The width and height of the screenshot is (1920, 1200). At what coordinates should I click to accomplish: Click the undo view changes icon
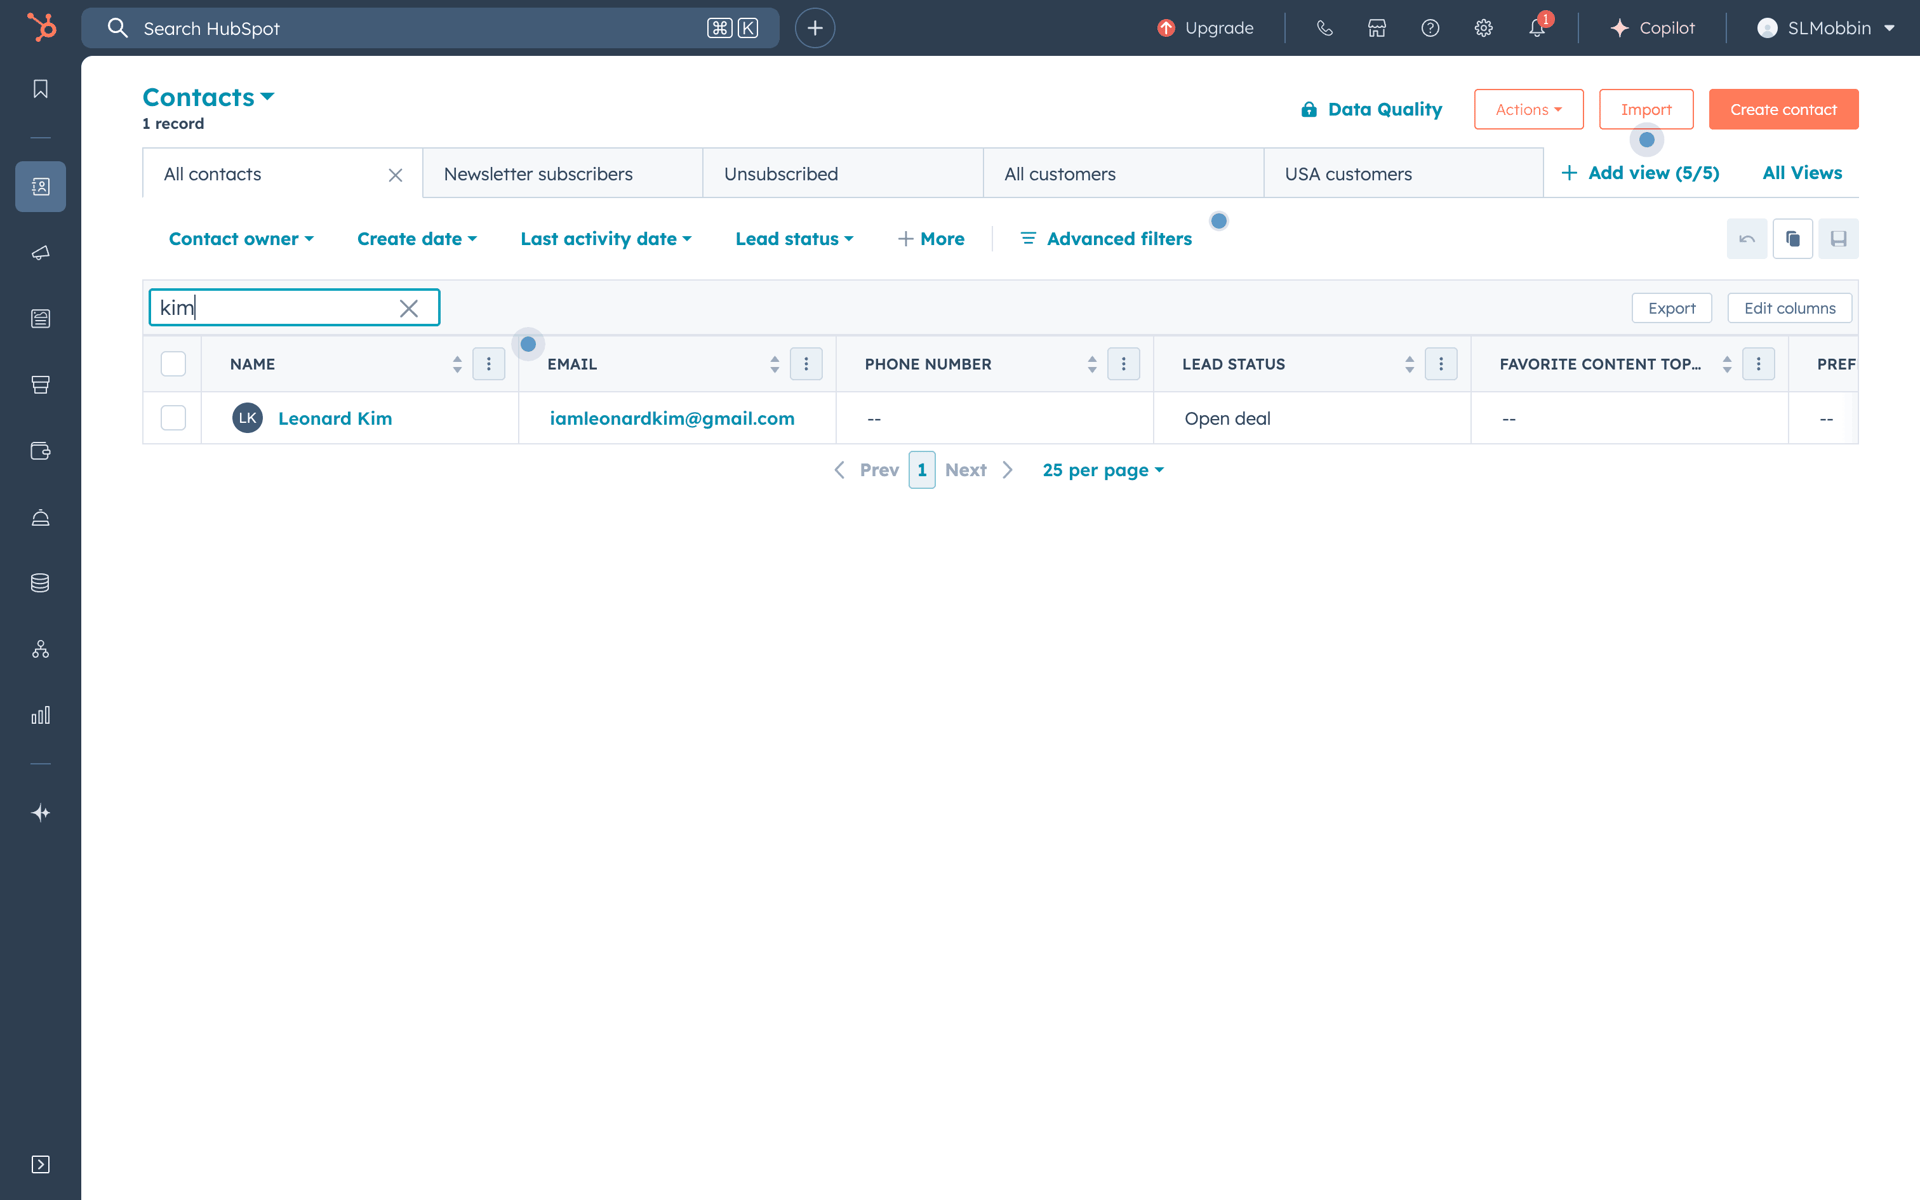(x=1747, y=239)
